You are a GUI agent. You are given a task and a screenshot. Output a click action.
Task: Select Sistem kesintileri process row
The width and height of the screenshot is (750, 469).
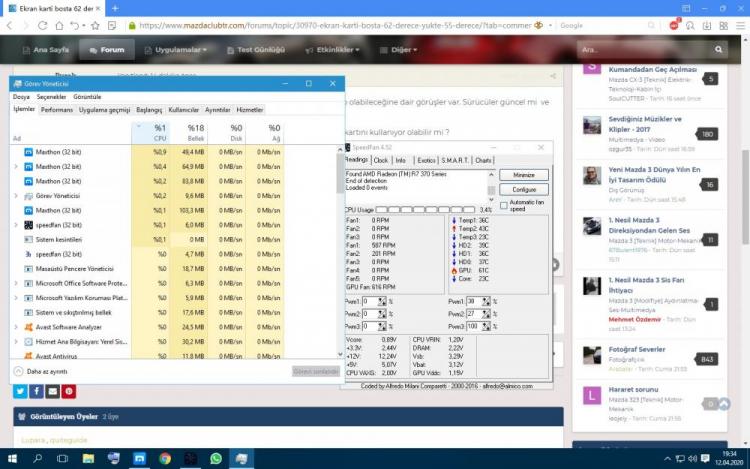148,240
